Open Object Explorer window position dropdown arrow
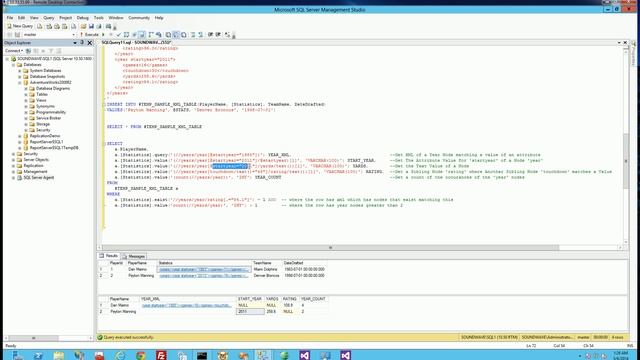 click(x=75, y=42)
